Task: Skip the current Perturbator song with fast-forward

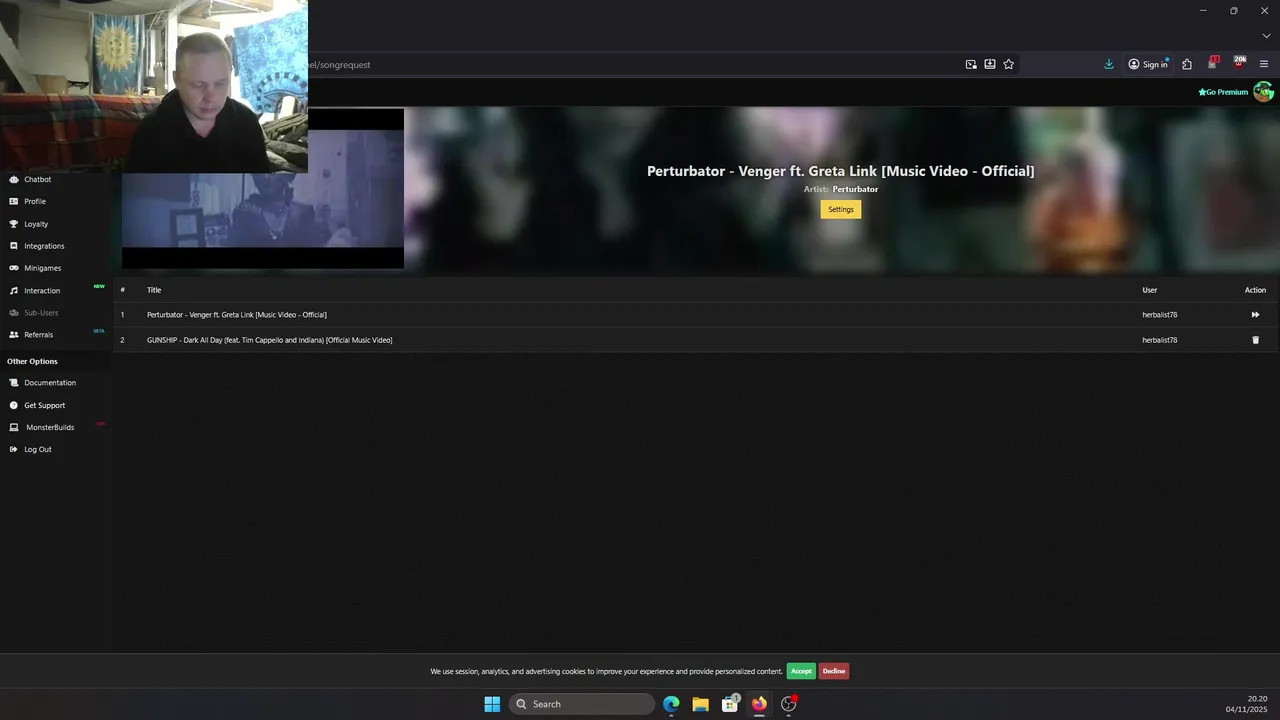Action: pyautogui.click(x=1255, y=315)
